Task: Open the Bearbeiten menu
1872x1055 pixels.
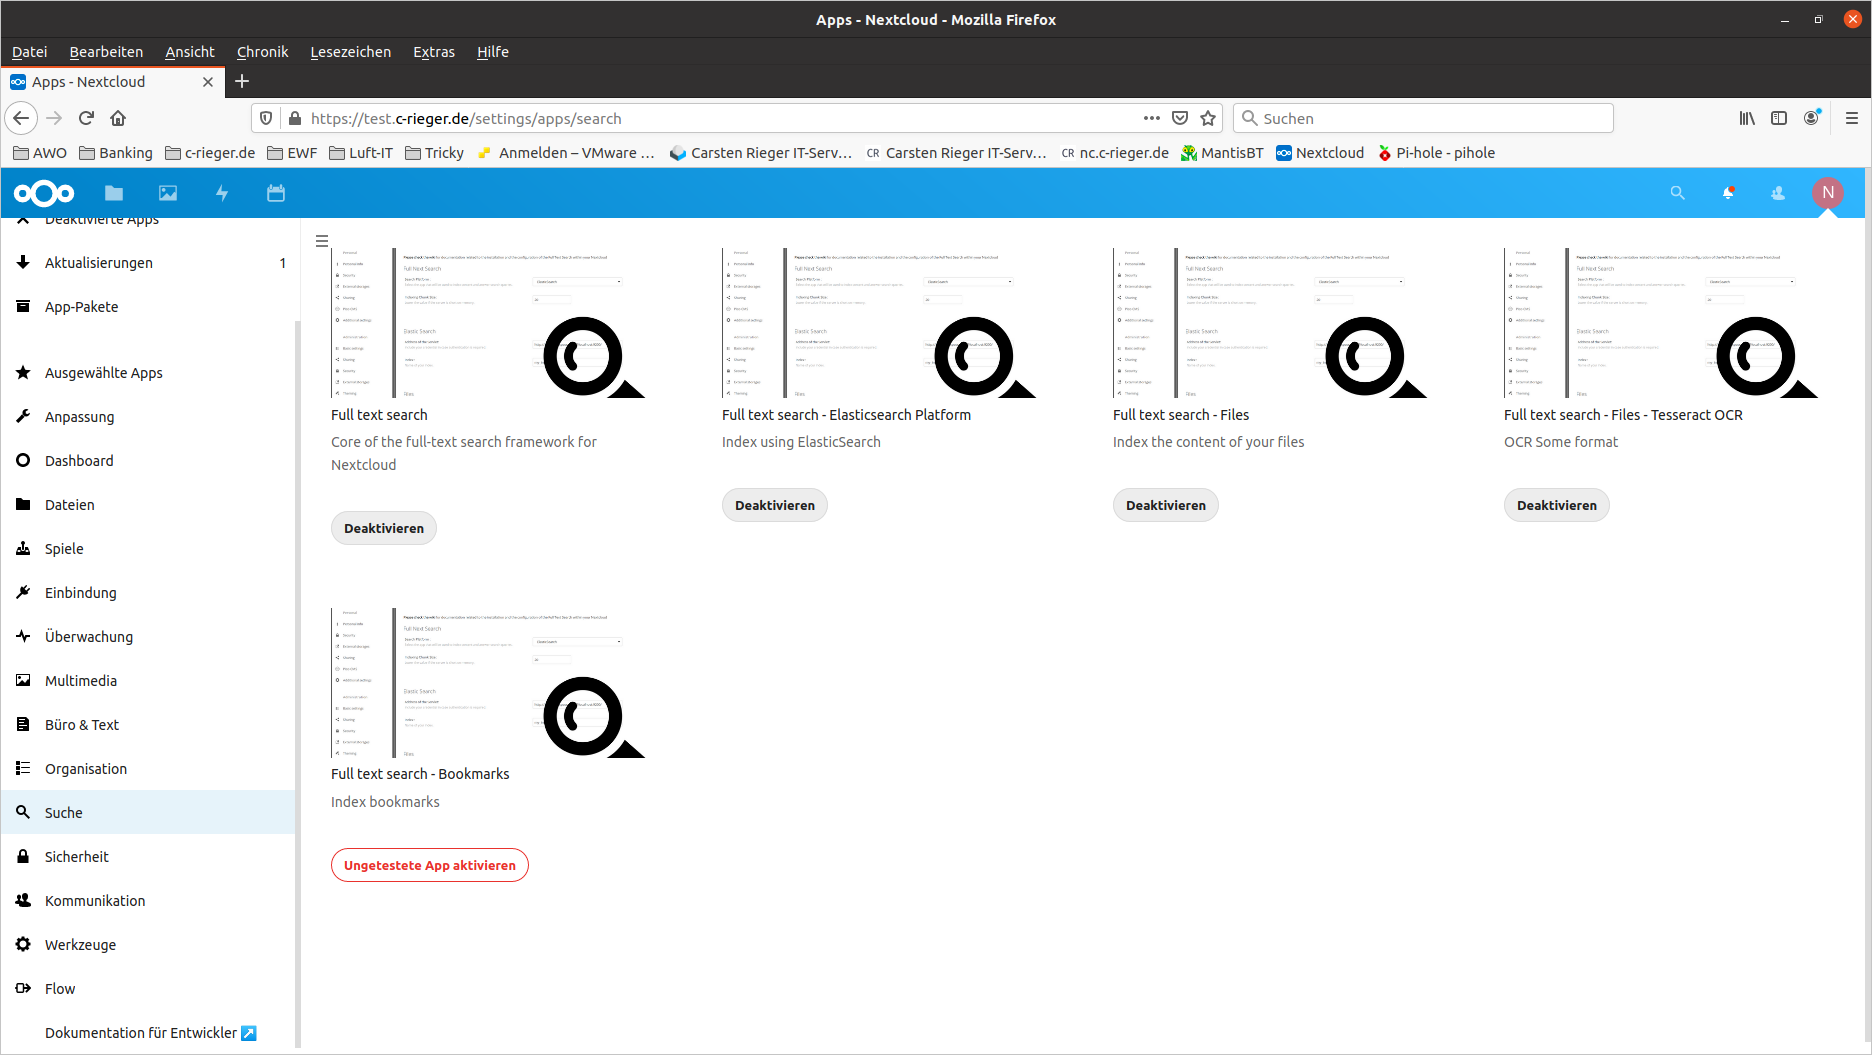Action: 106,52
